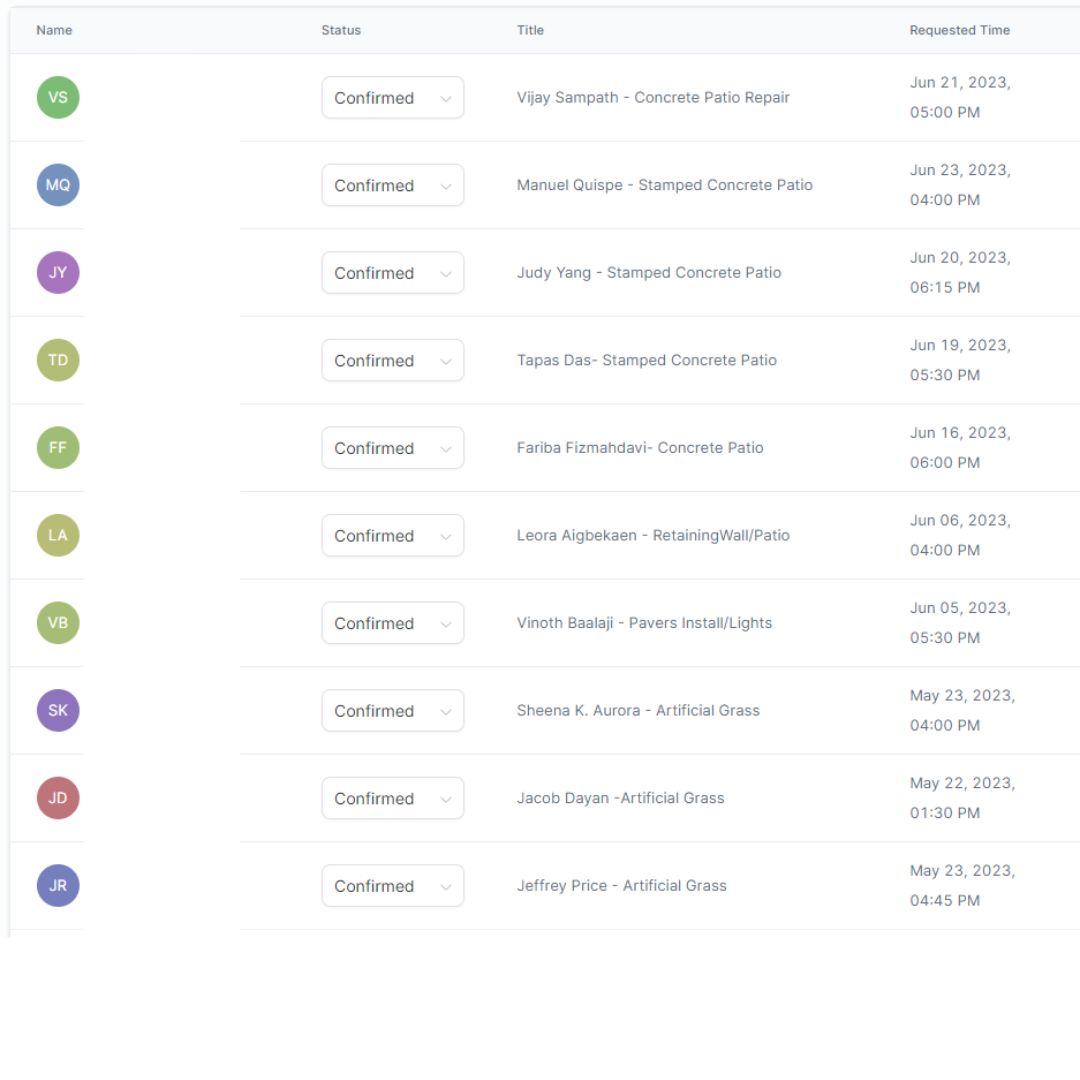
Task: Select the JY purple avatar
Action: [58, 273]
